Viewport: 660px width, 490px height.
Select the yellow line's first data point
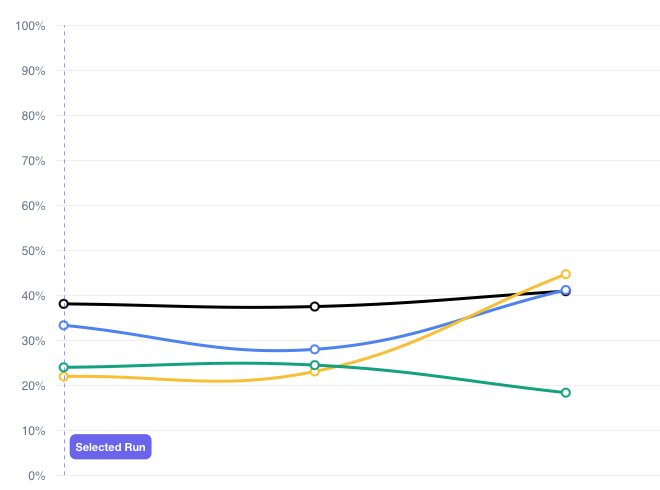[x=64, y=376]
